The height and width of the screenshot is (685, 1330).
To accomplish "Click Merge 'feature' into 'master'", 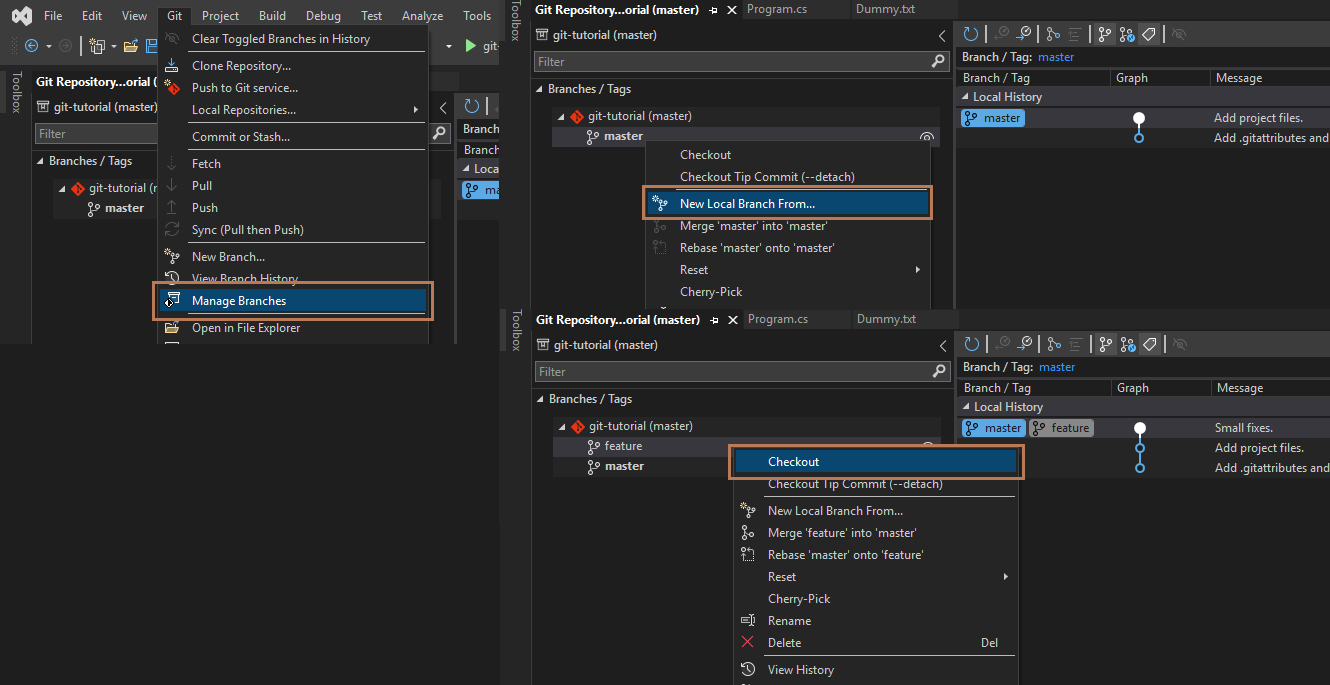I will (x=841, y=533).
